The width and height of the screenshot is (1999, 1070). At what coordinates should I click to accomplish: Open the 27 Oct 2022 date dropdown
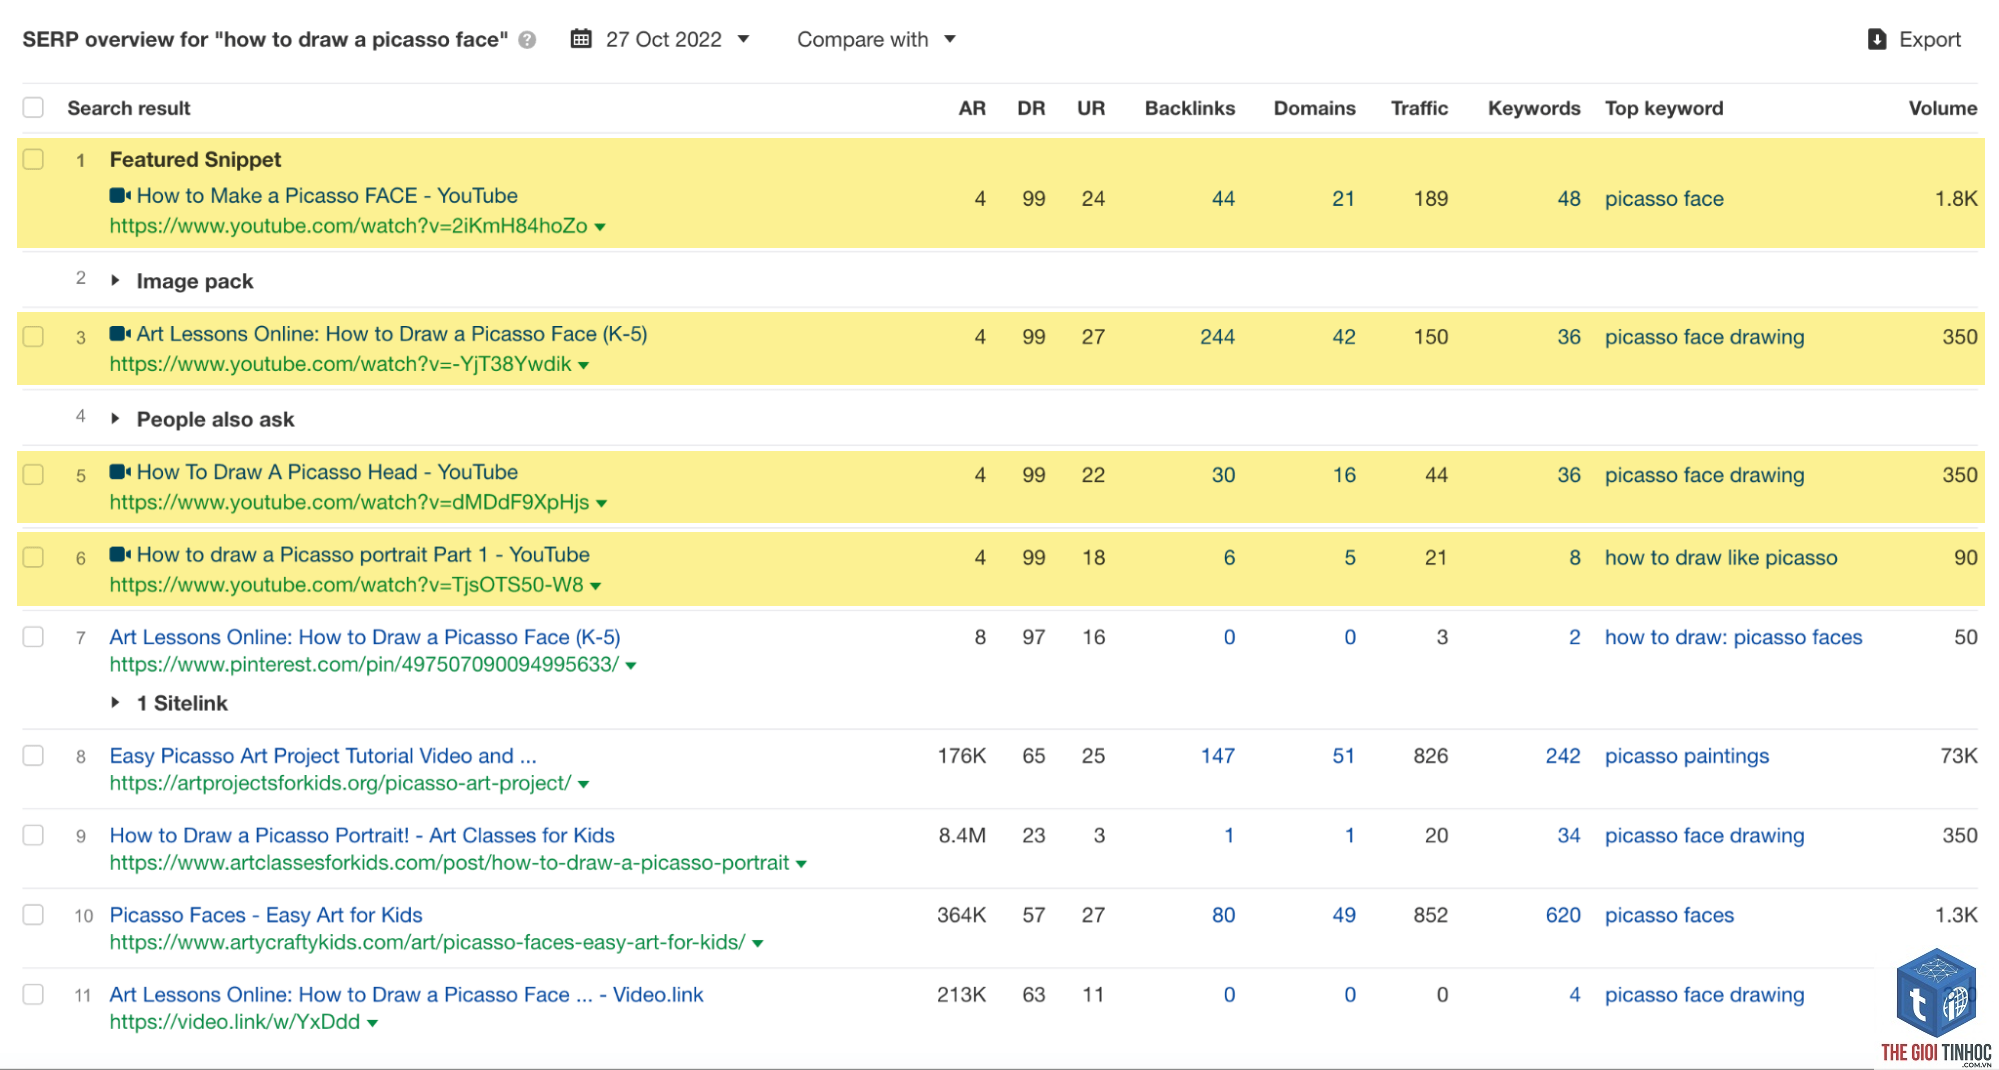coord(660,39)
